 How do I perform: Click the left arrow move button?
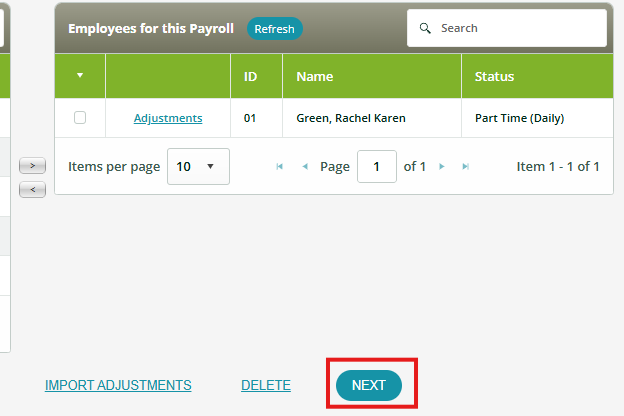[x=32, y=189]
